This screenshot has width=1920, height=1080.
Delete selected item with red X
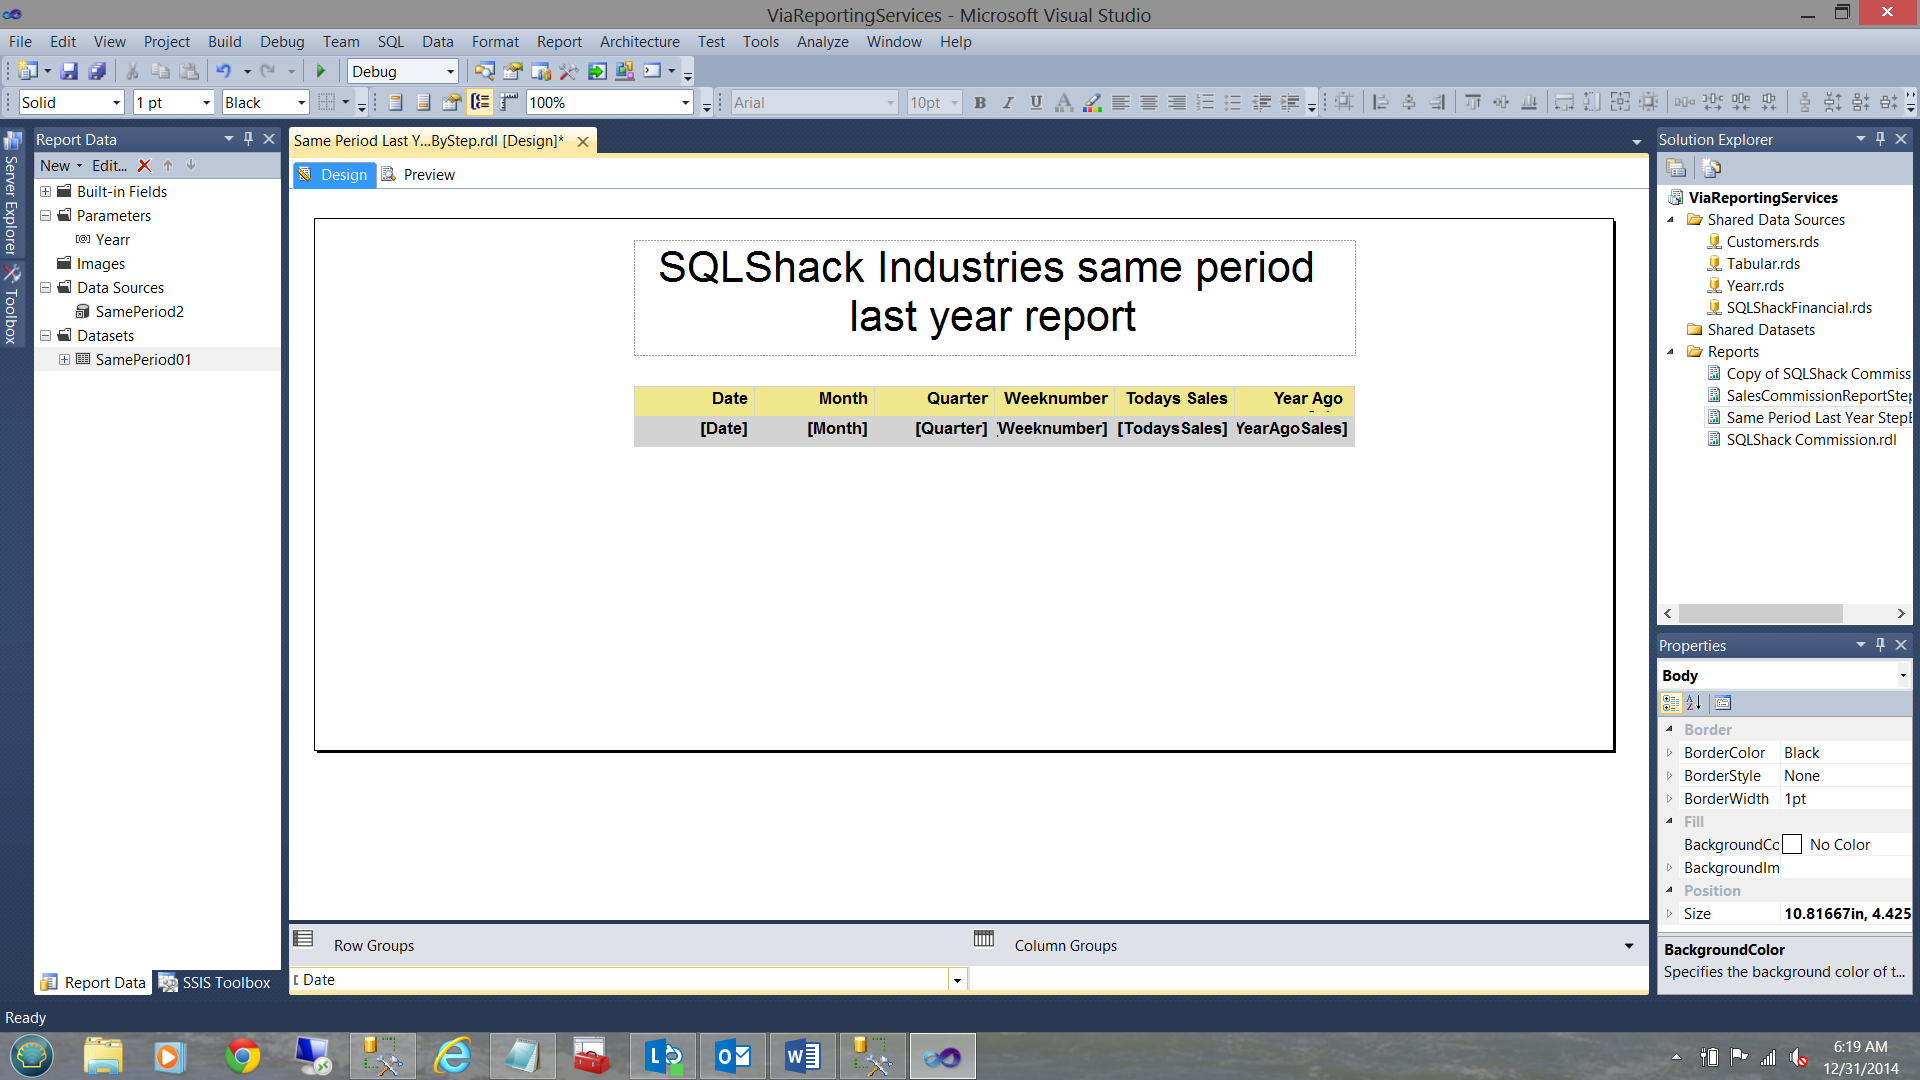144,166
